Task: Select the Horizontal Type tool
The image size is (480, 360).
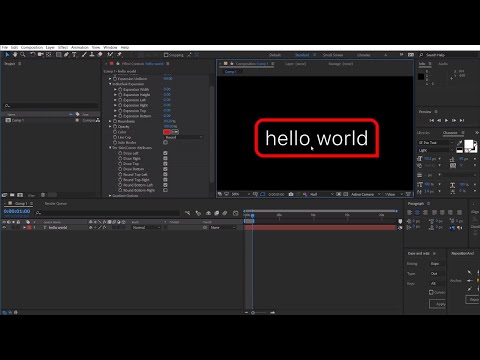Action: pos(74,55)
